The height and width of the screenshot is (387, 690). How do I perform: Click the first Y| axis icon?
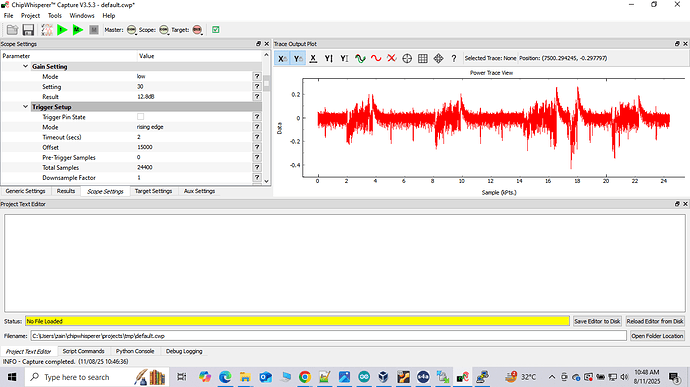click(x=328, y=58)
